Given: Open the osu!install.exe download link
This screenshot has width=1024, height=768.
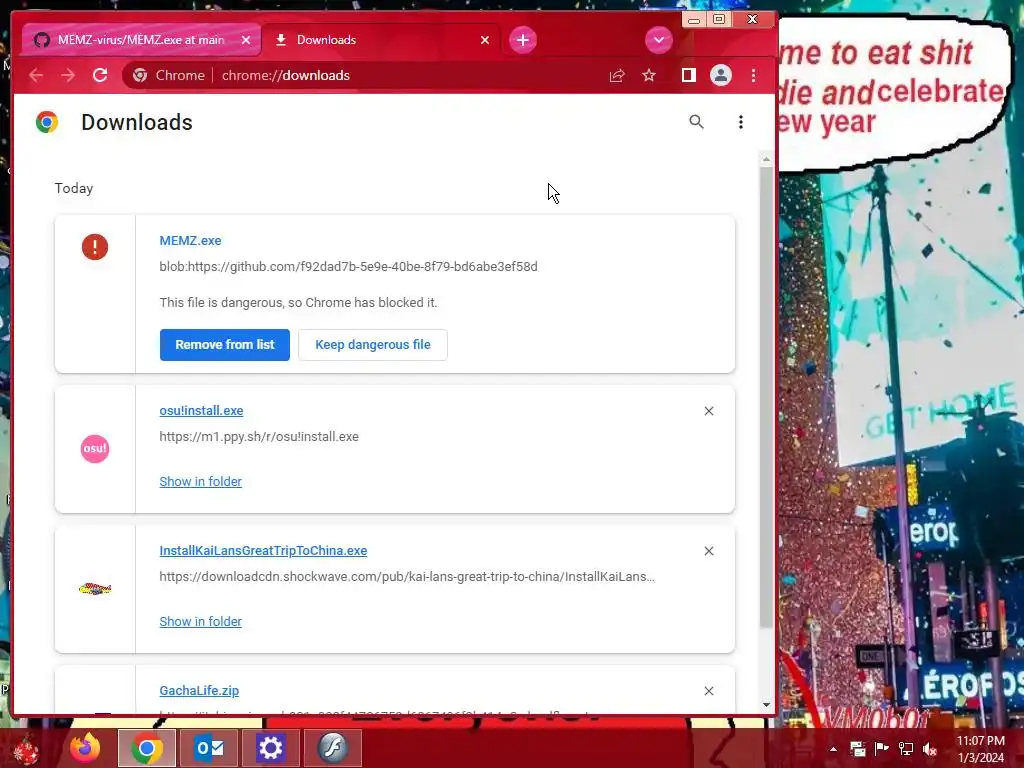Looking at the screenshot, I should (x=201, y=411).
